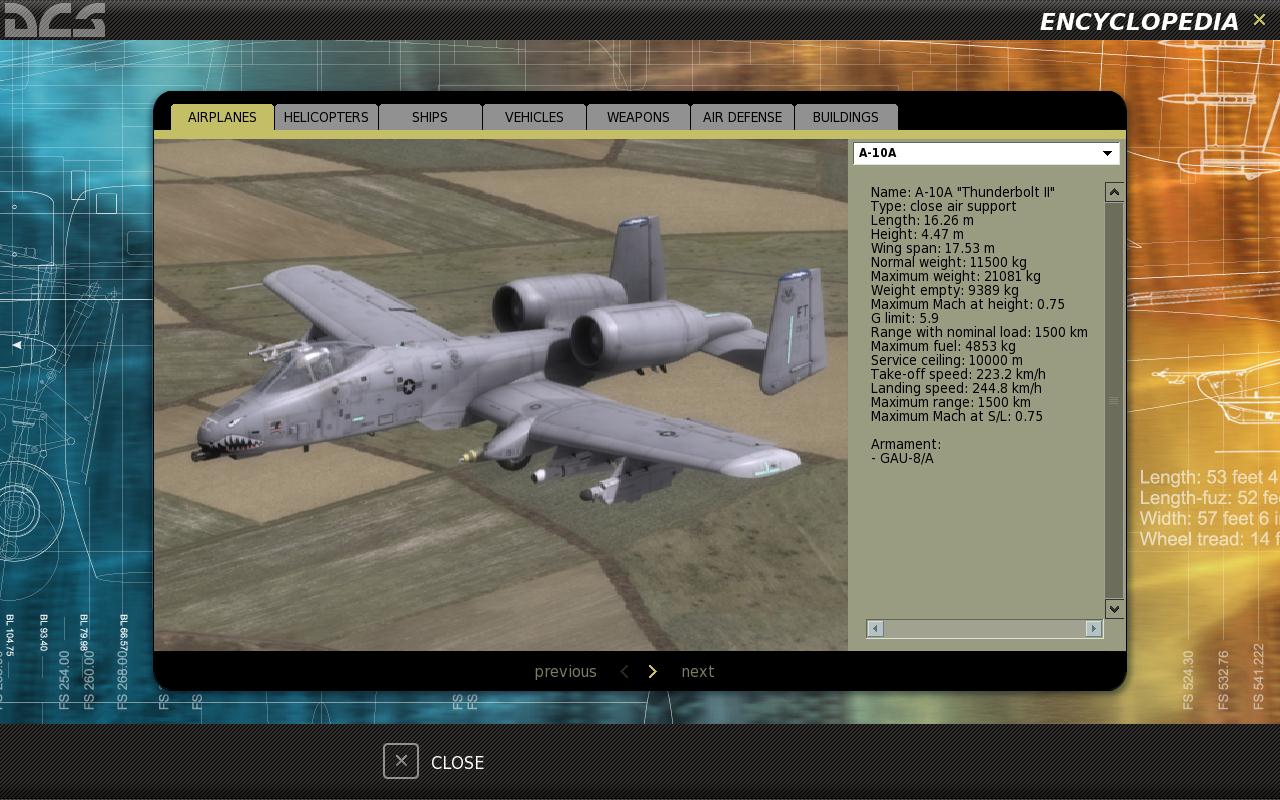Viewport: 1280px width, 800px height.
Task: Click the DCS logo
Action: coord(55,20)
